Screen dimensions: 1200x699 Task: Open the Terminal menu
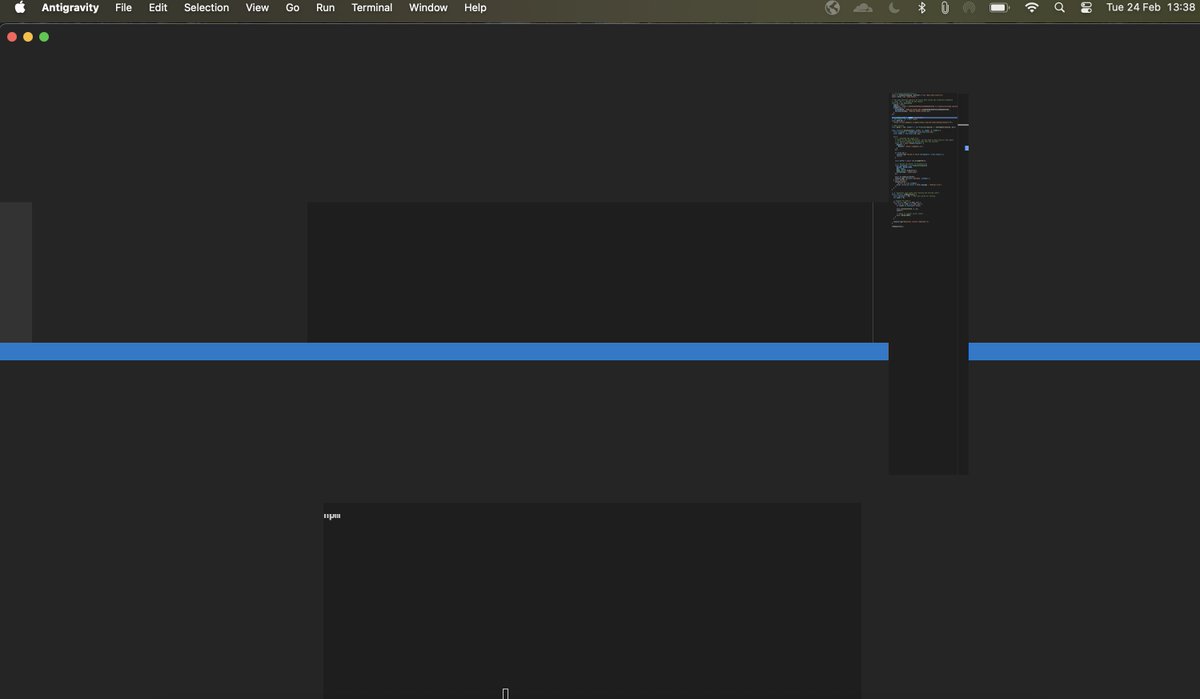pyautogui.click(x=372, y=7)
